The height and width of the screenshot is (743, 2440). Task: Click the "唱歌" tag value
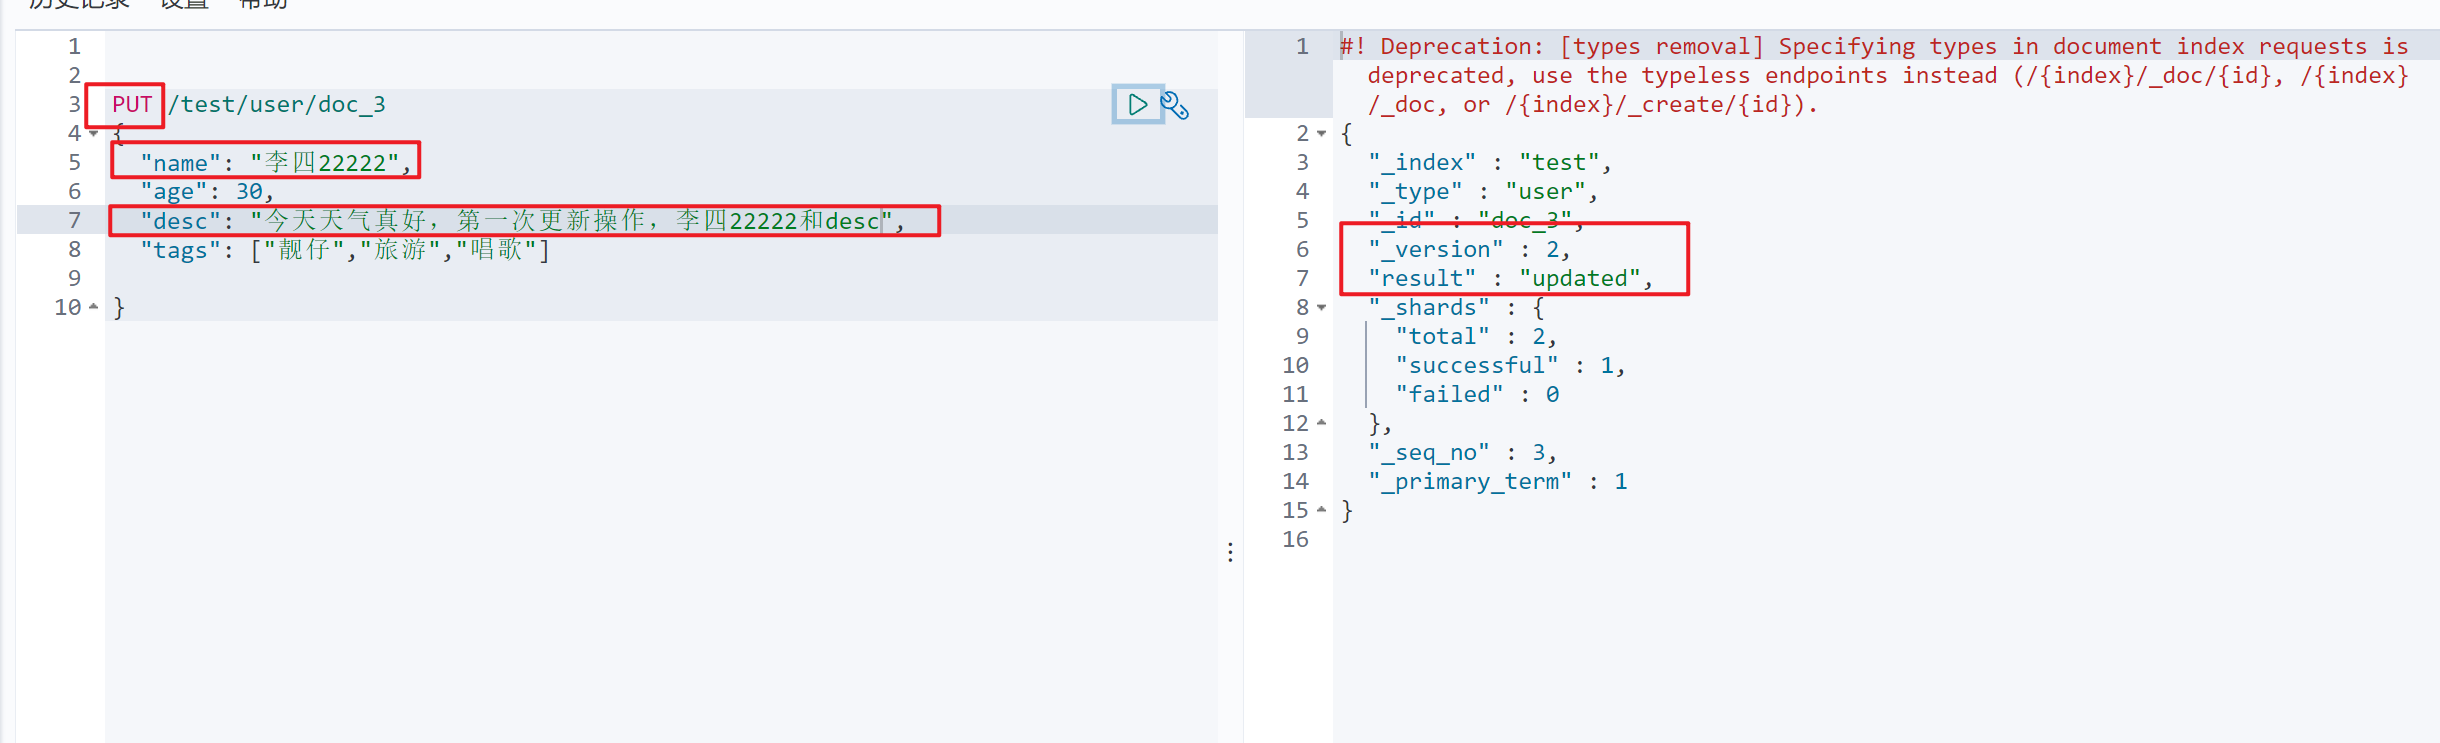click(496, 249)
